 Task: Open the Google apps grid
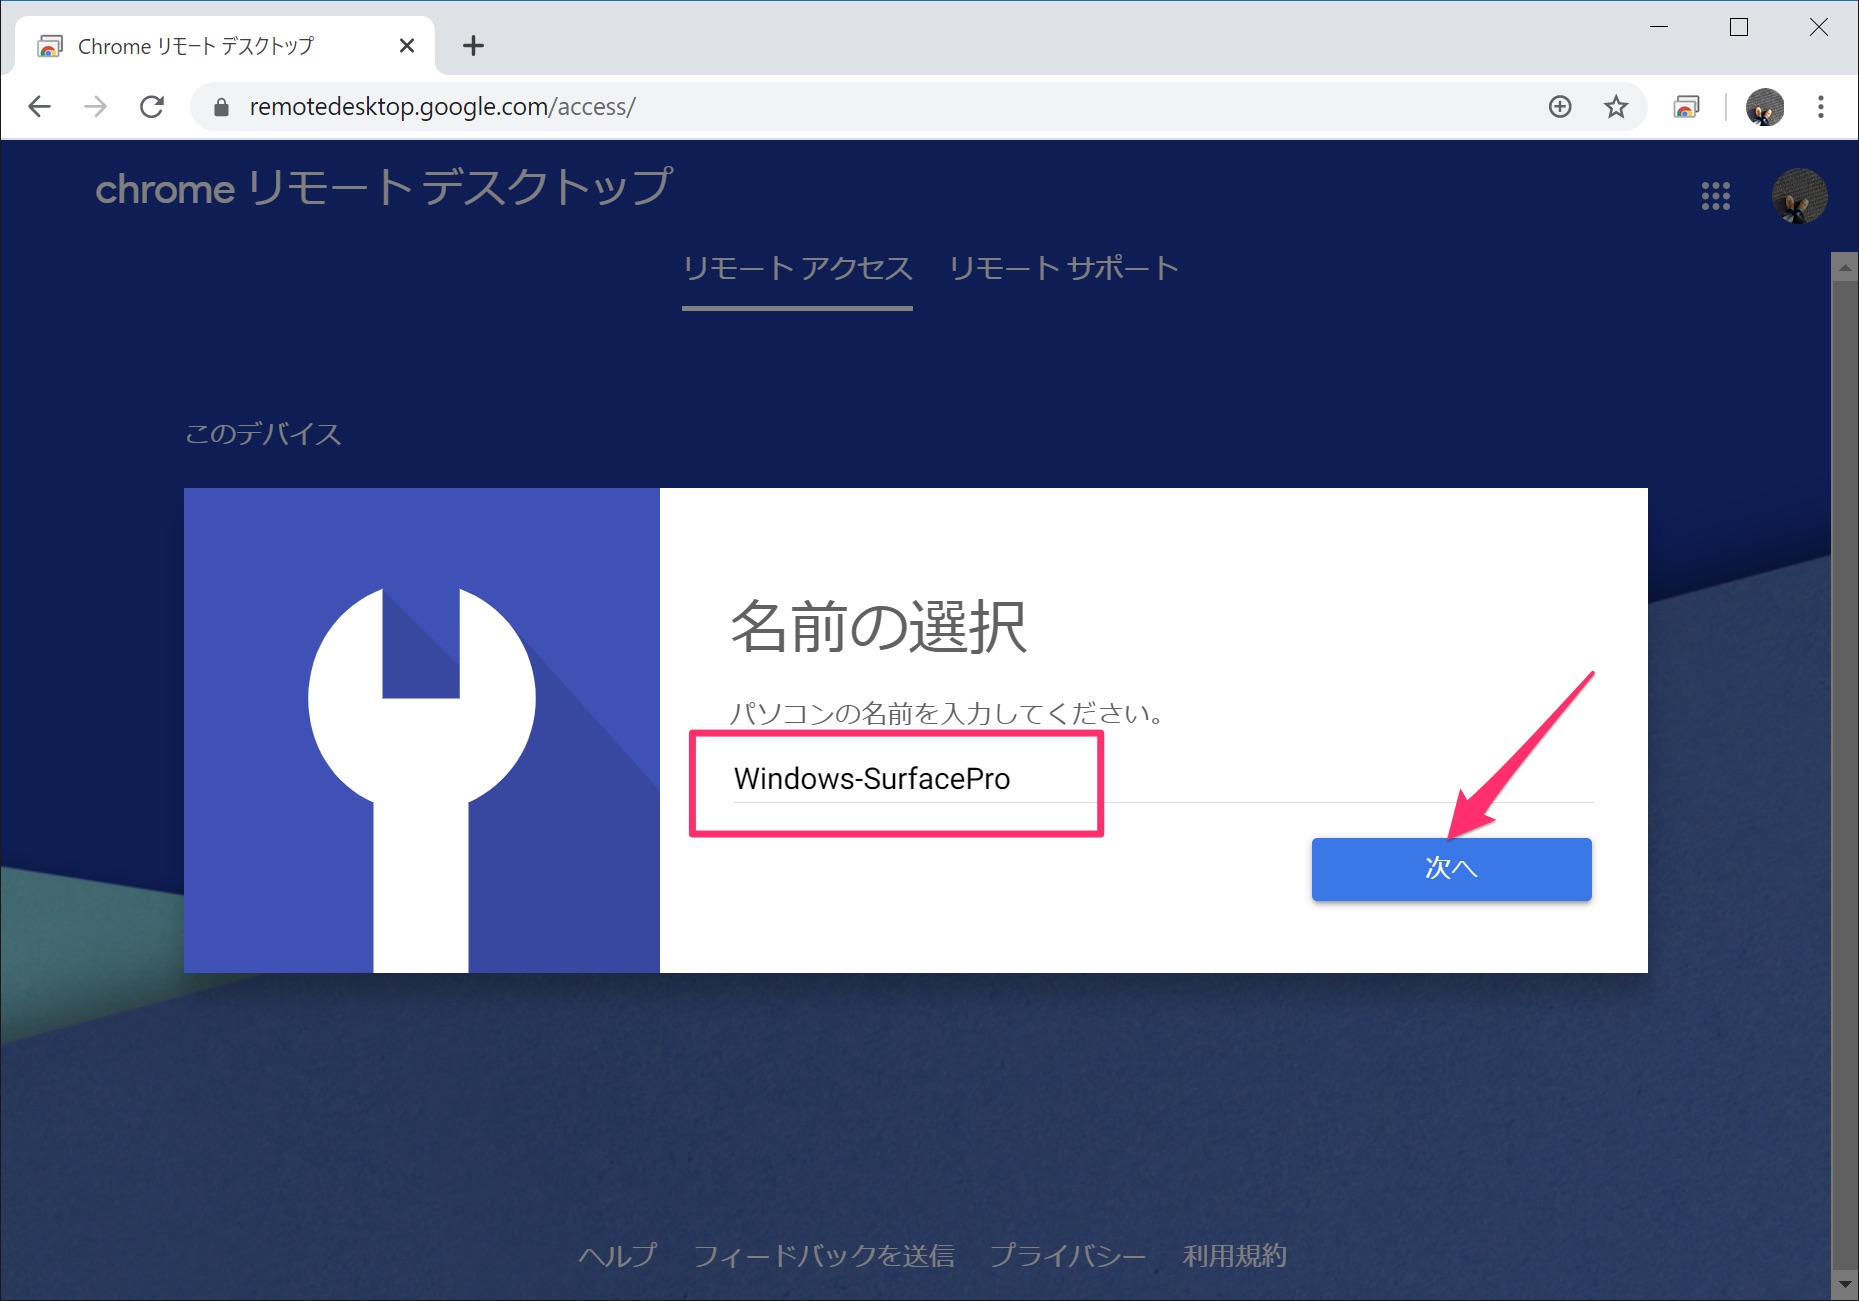coord(1715,196)
